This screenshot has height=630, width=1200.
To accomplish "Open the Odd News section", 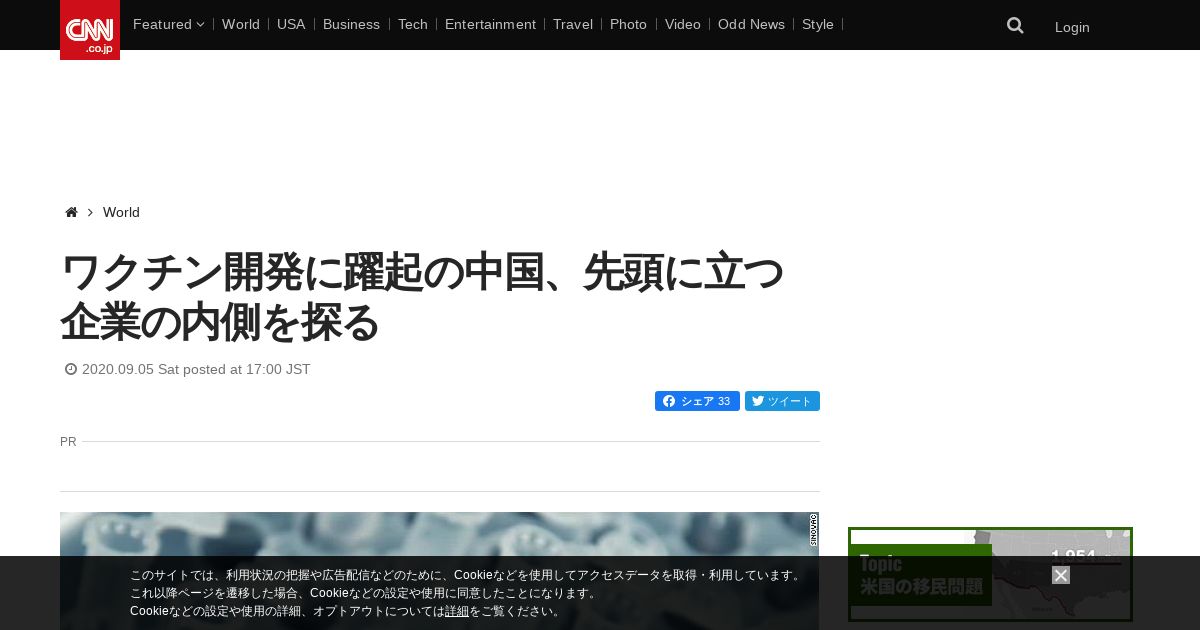I will (x=751, y=24).
